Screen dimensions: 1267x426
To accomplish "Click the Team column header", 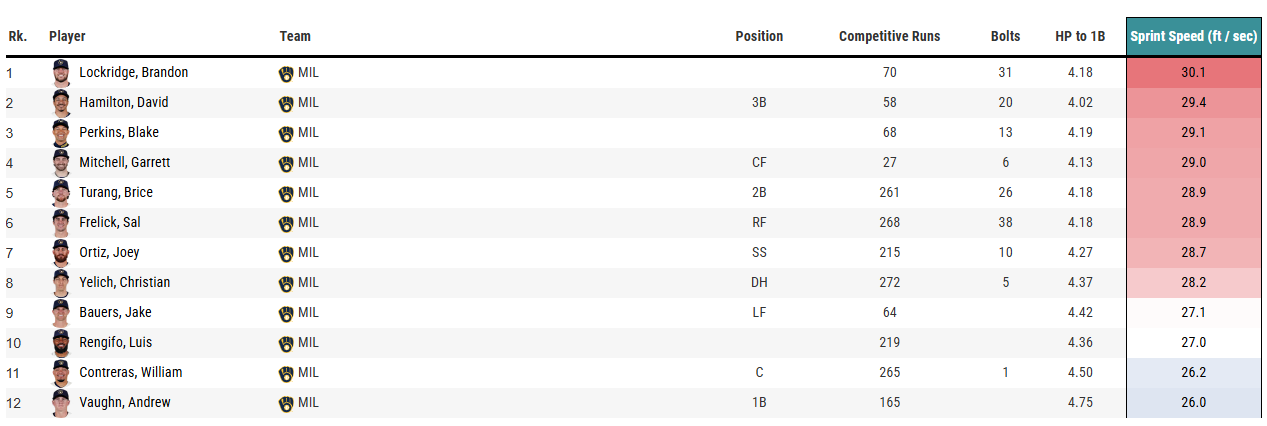I will pos(295,36).
